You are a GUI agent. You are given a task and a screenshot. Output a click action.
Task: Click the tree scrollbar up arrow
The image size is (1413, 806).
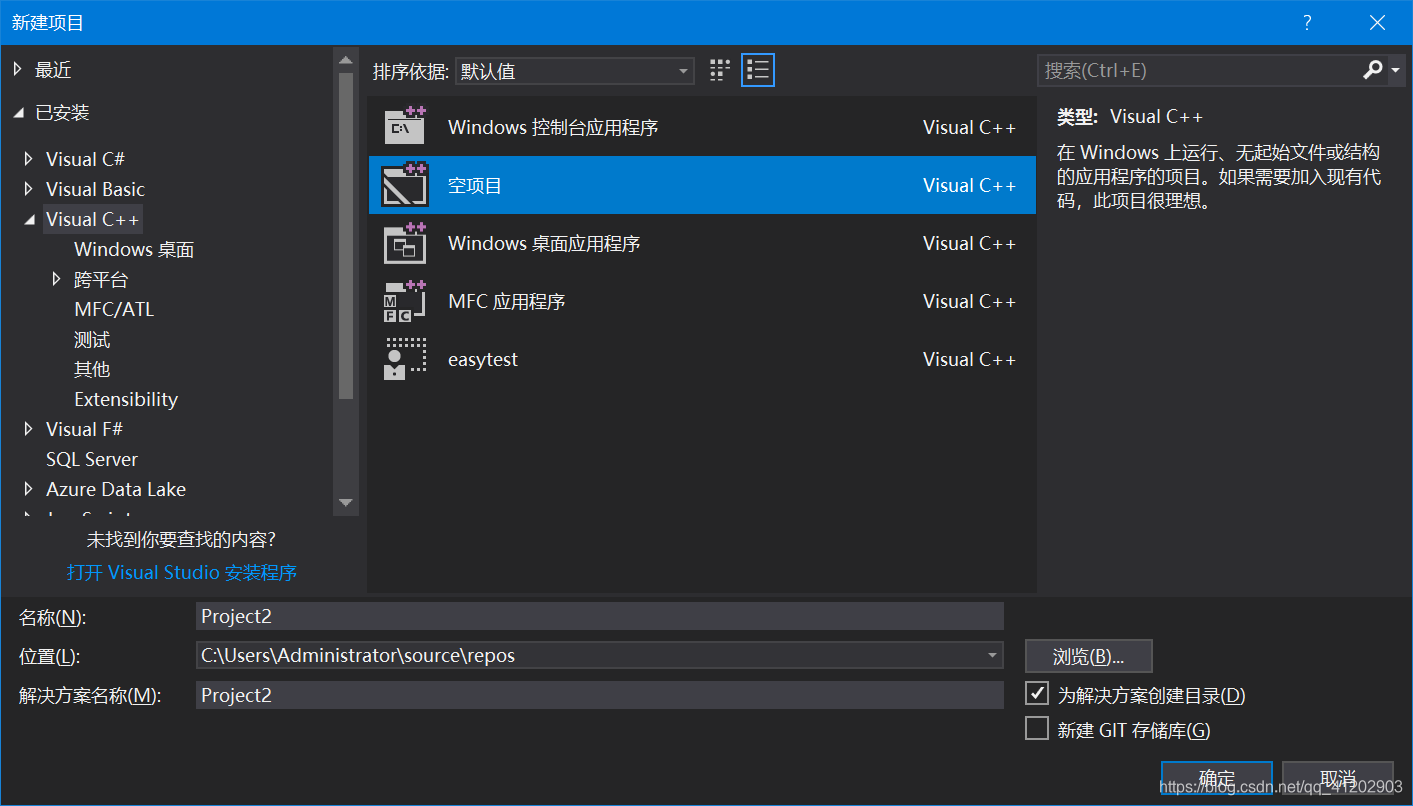pyautogui.click(x=346, y=61)
